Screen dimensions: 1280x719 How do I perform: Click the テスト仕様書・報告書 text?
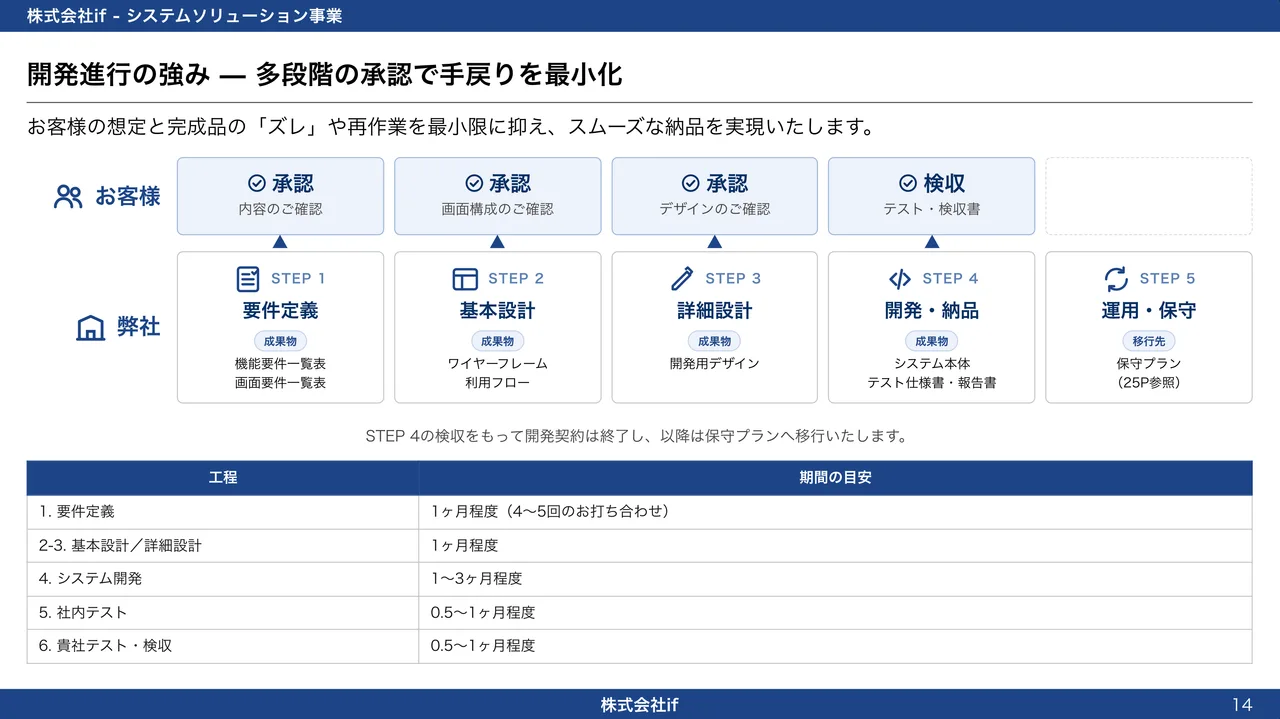click(x=932, y=383)
